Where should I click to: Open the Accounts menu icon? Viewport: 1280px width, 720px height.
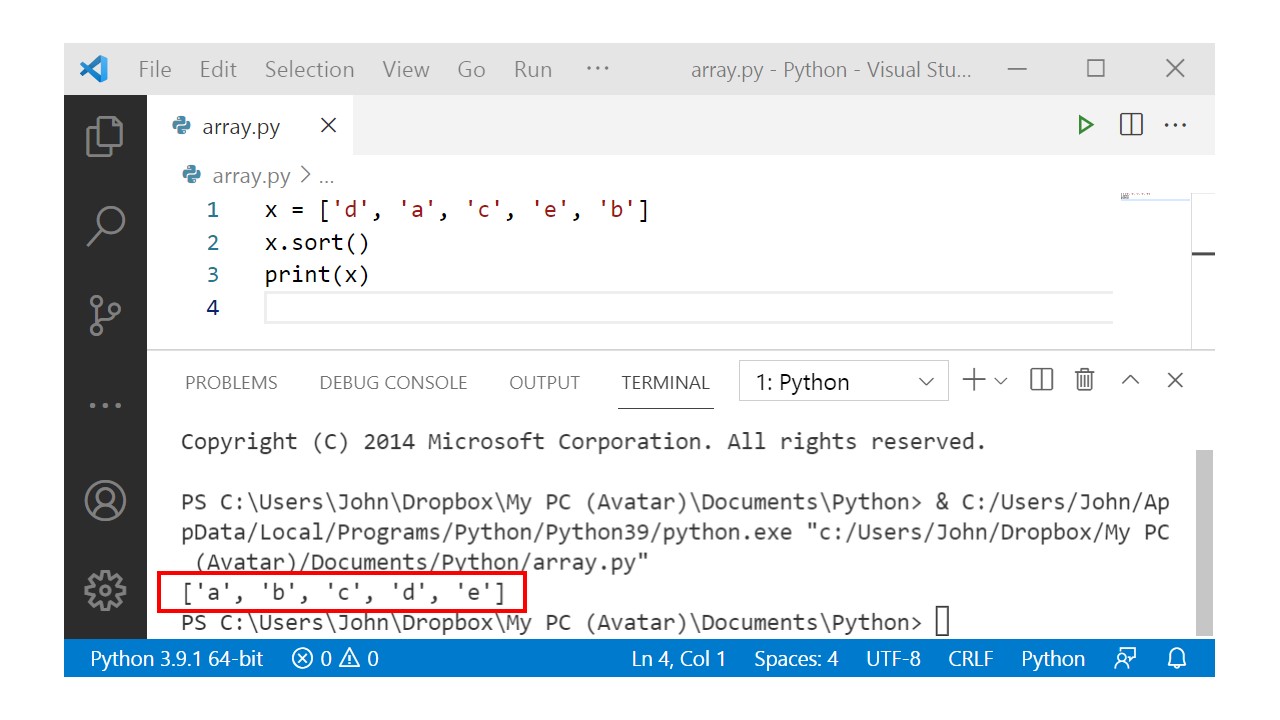tap(105, 500)
